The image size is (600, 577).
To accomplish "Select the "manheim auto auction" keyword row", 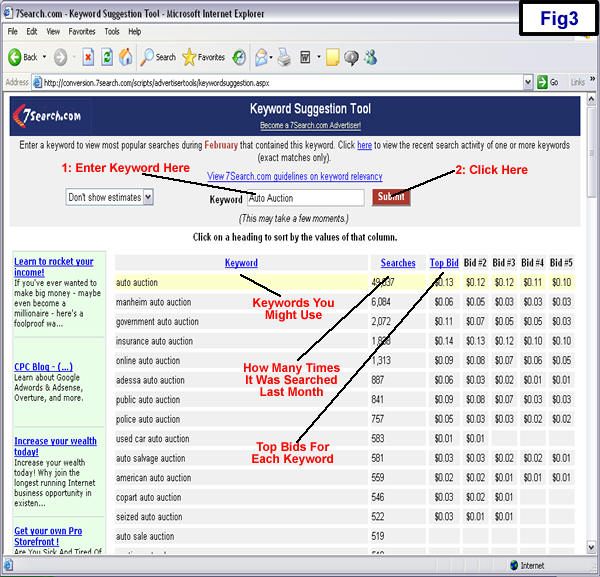I will click(x=344, y=302).
